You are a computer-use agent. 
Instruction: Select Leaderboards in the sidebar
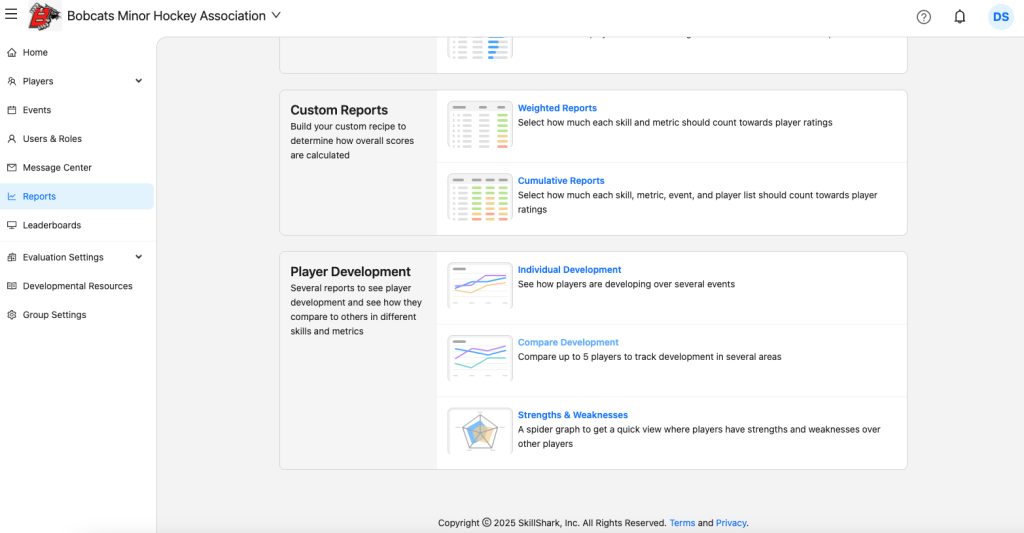pyautogui.click(x=52, y=225)
